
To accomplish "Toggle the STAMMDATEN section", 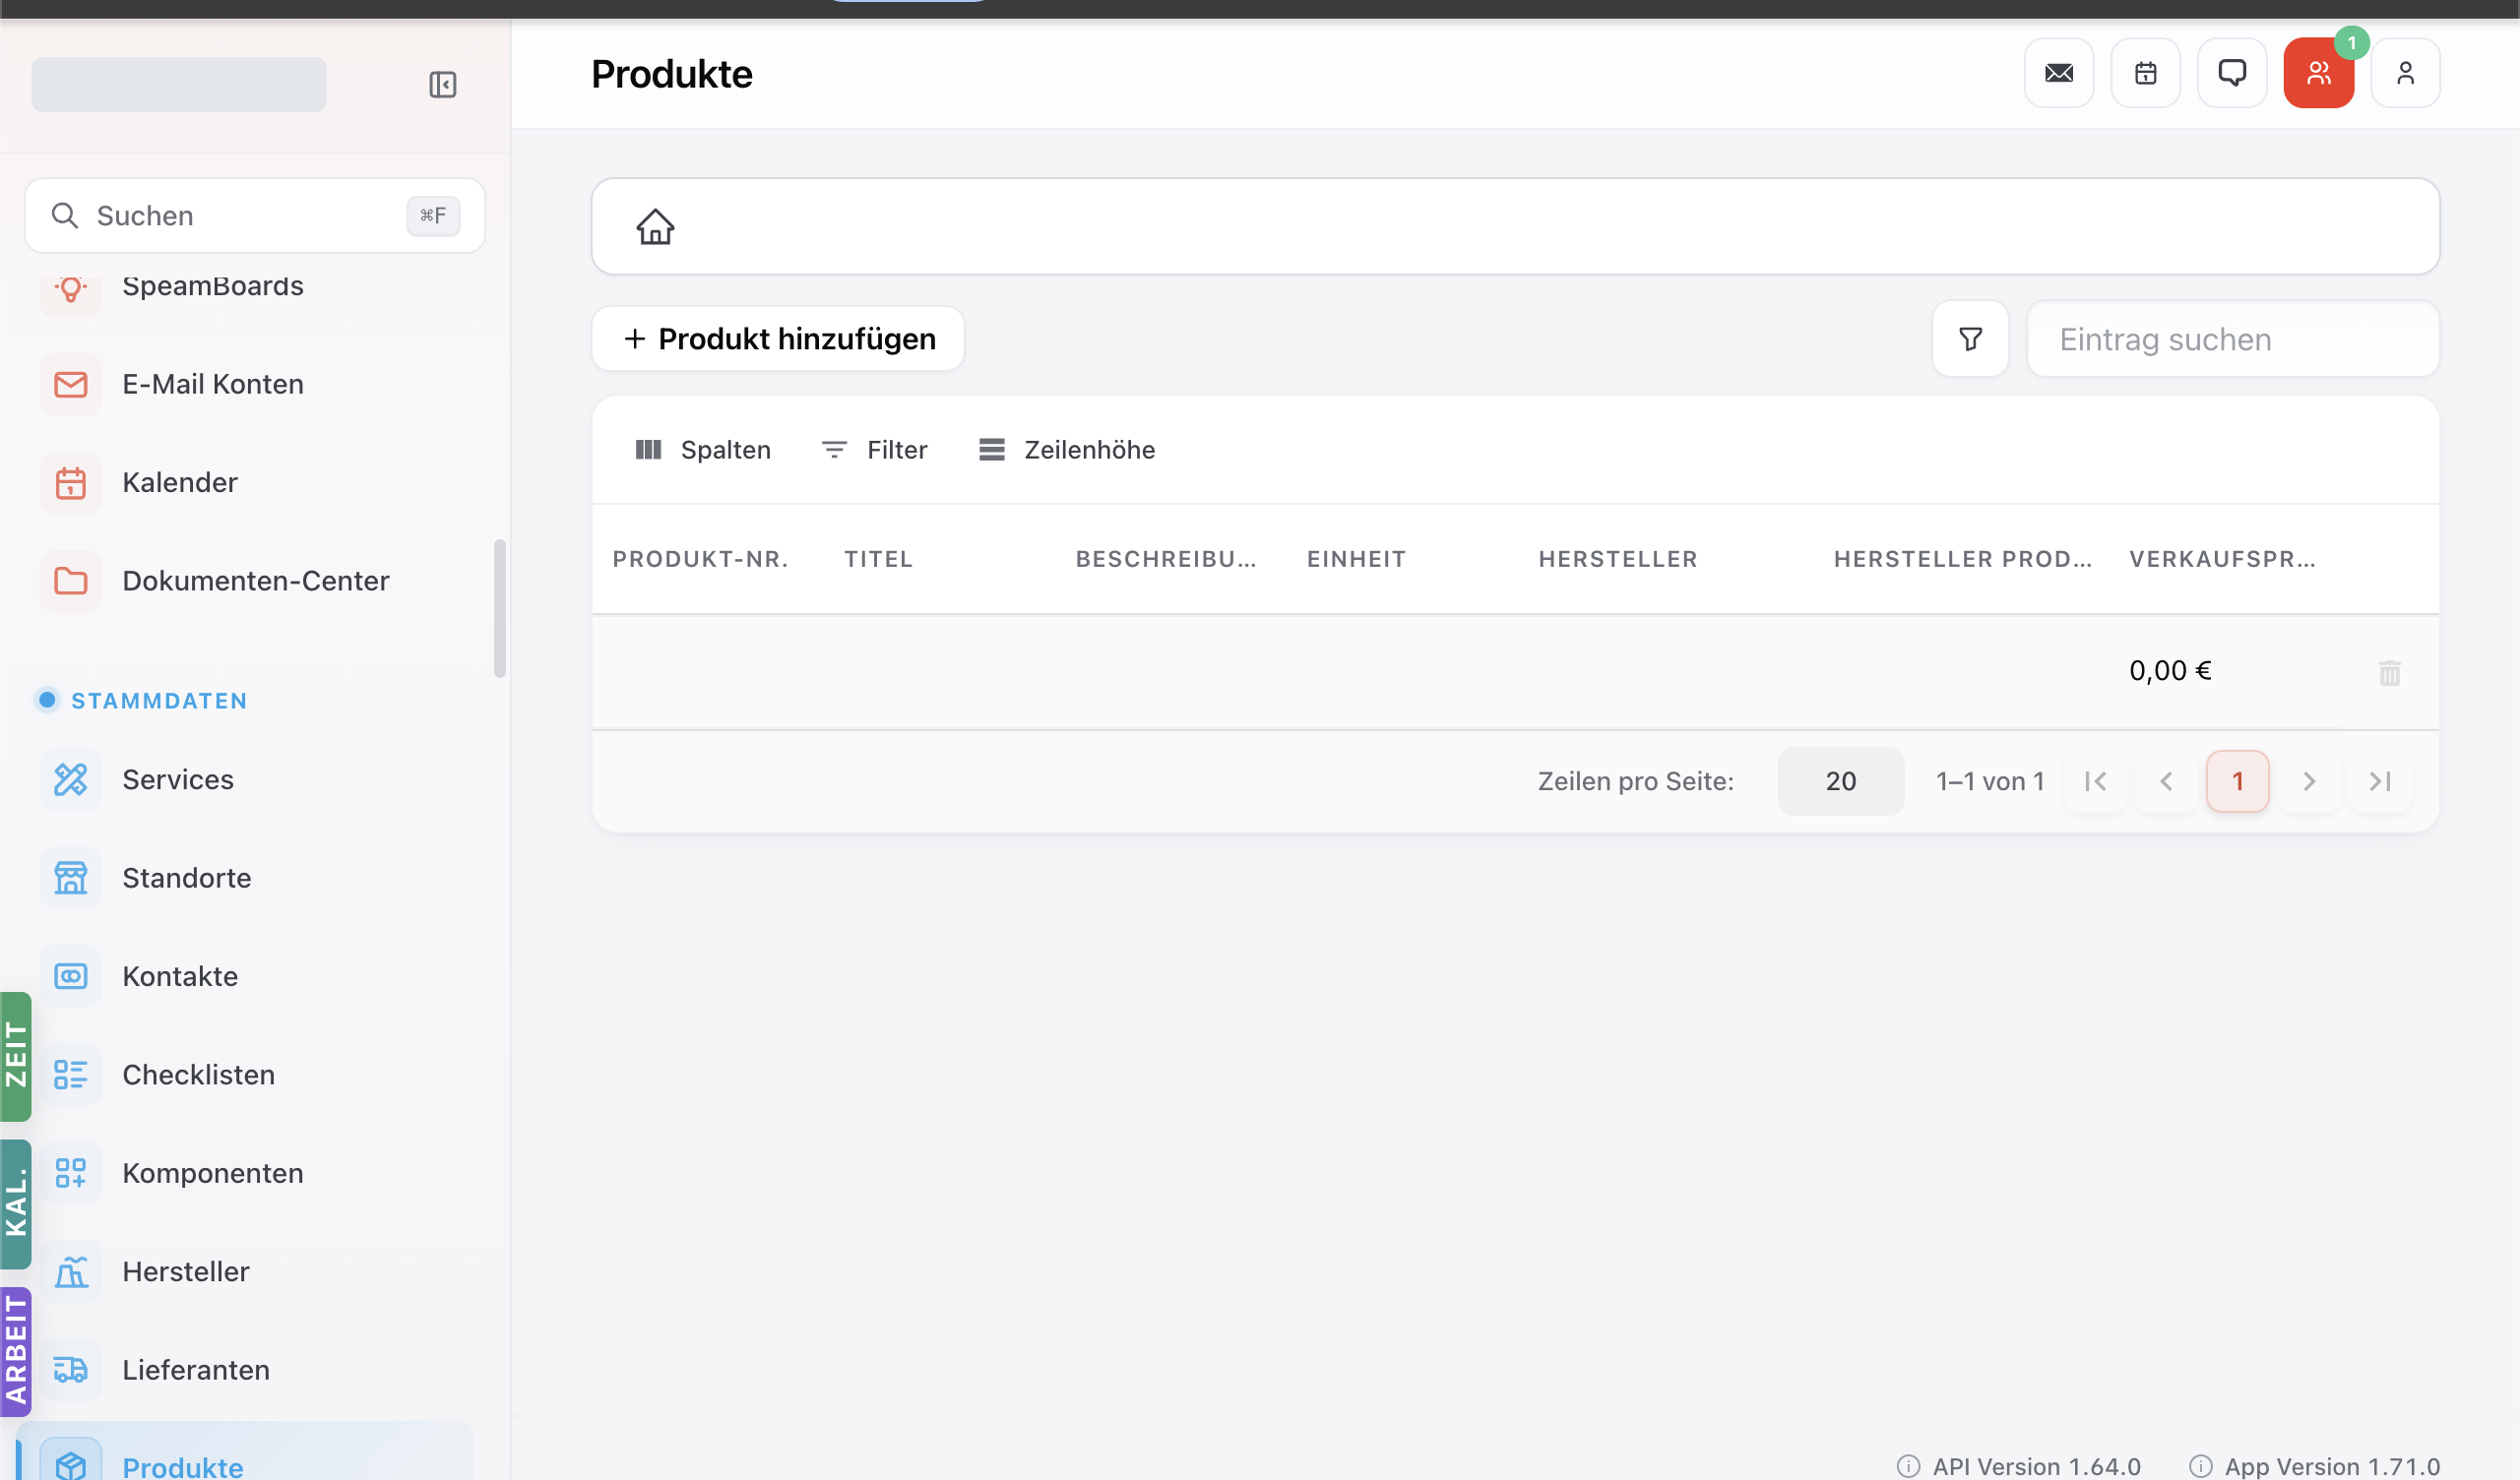I will pos(142,701).
